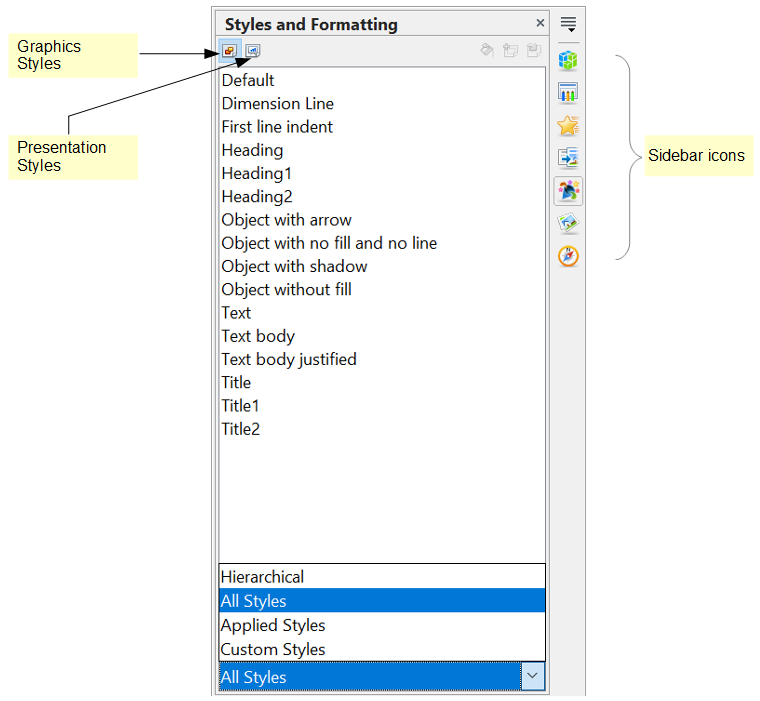Screen dimensions: 760x701
Task: Select the Default style
Action: pyautogui.click(x=382, y=80)
